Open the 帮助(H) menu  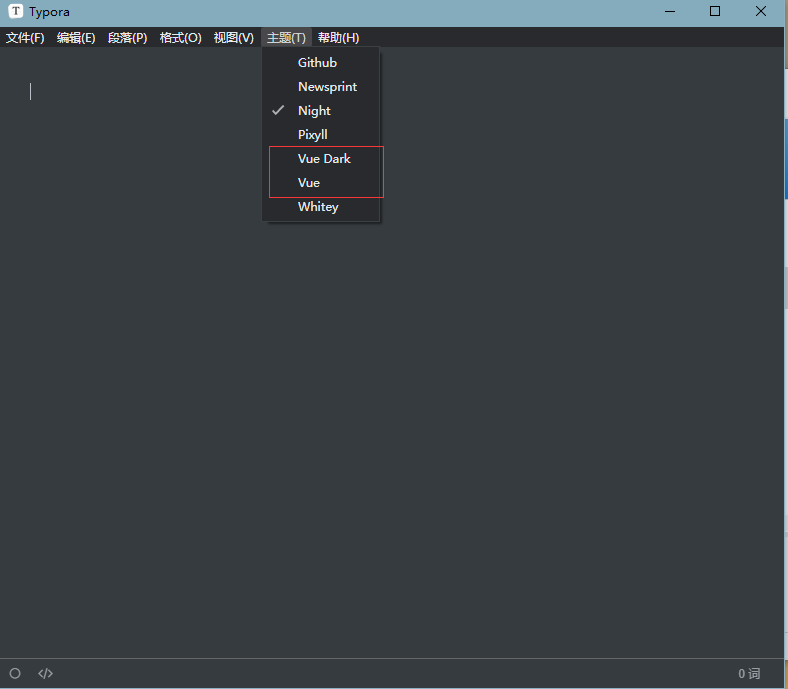(339, 38)
